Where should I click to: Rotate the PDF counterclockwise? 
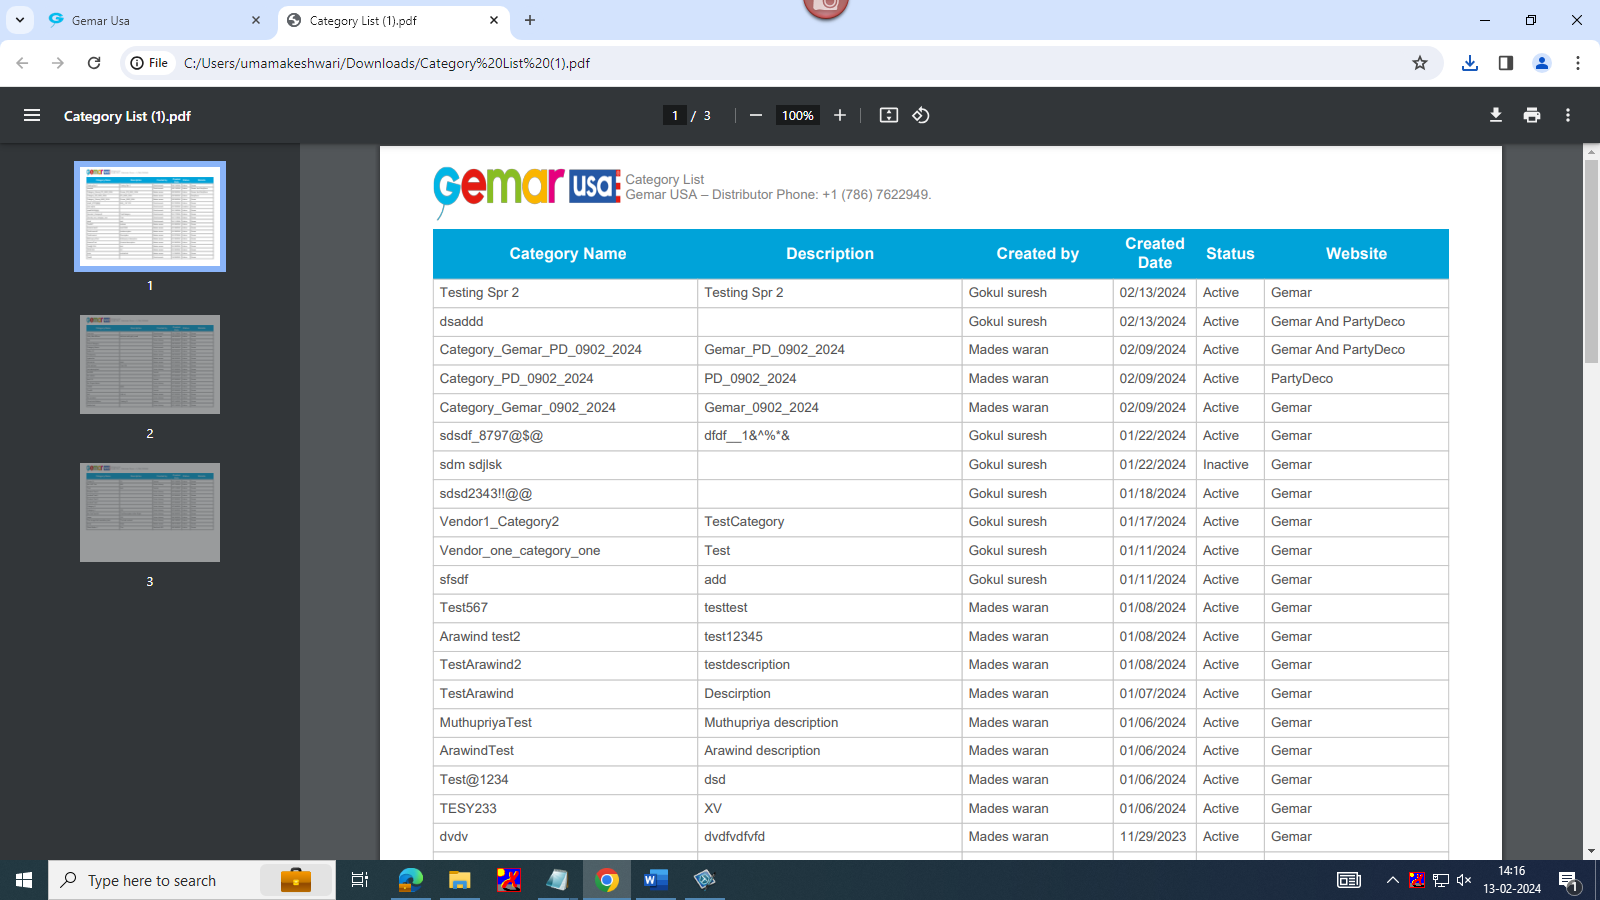coord(921,115)
